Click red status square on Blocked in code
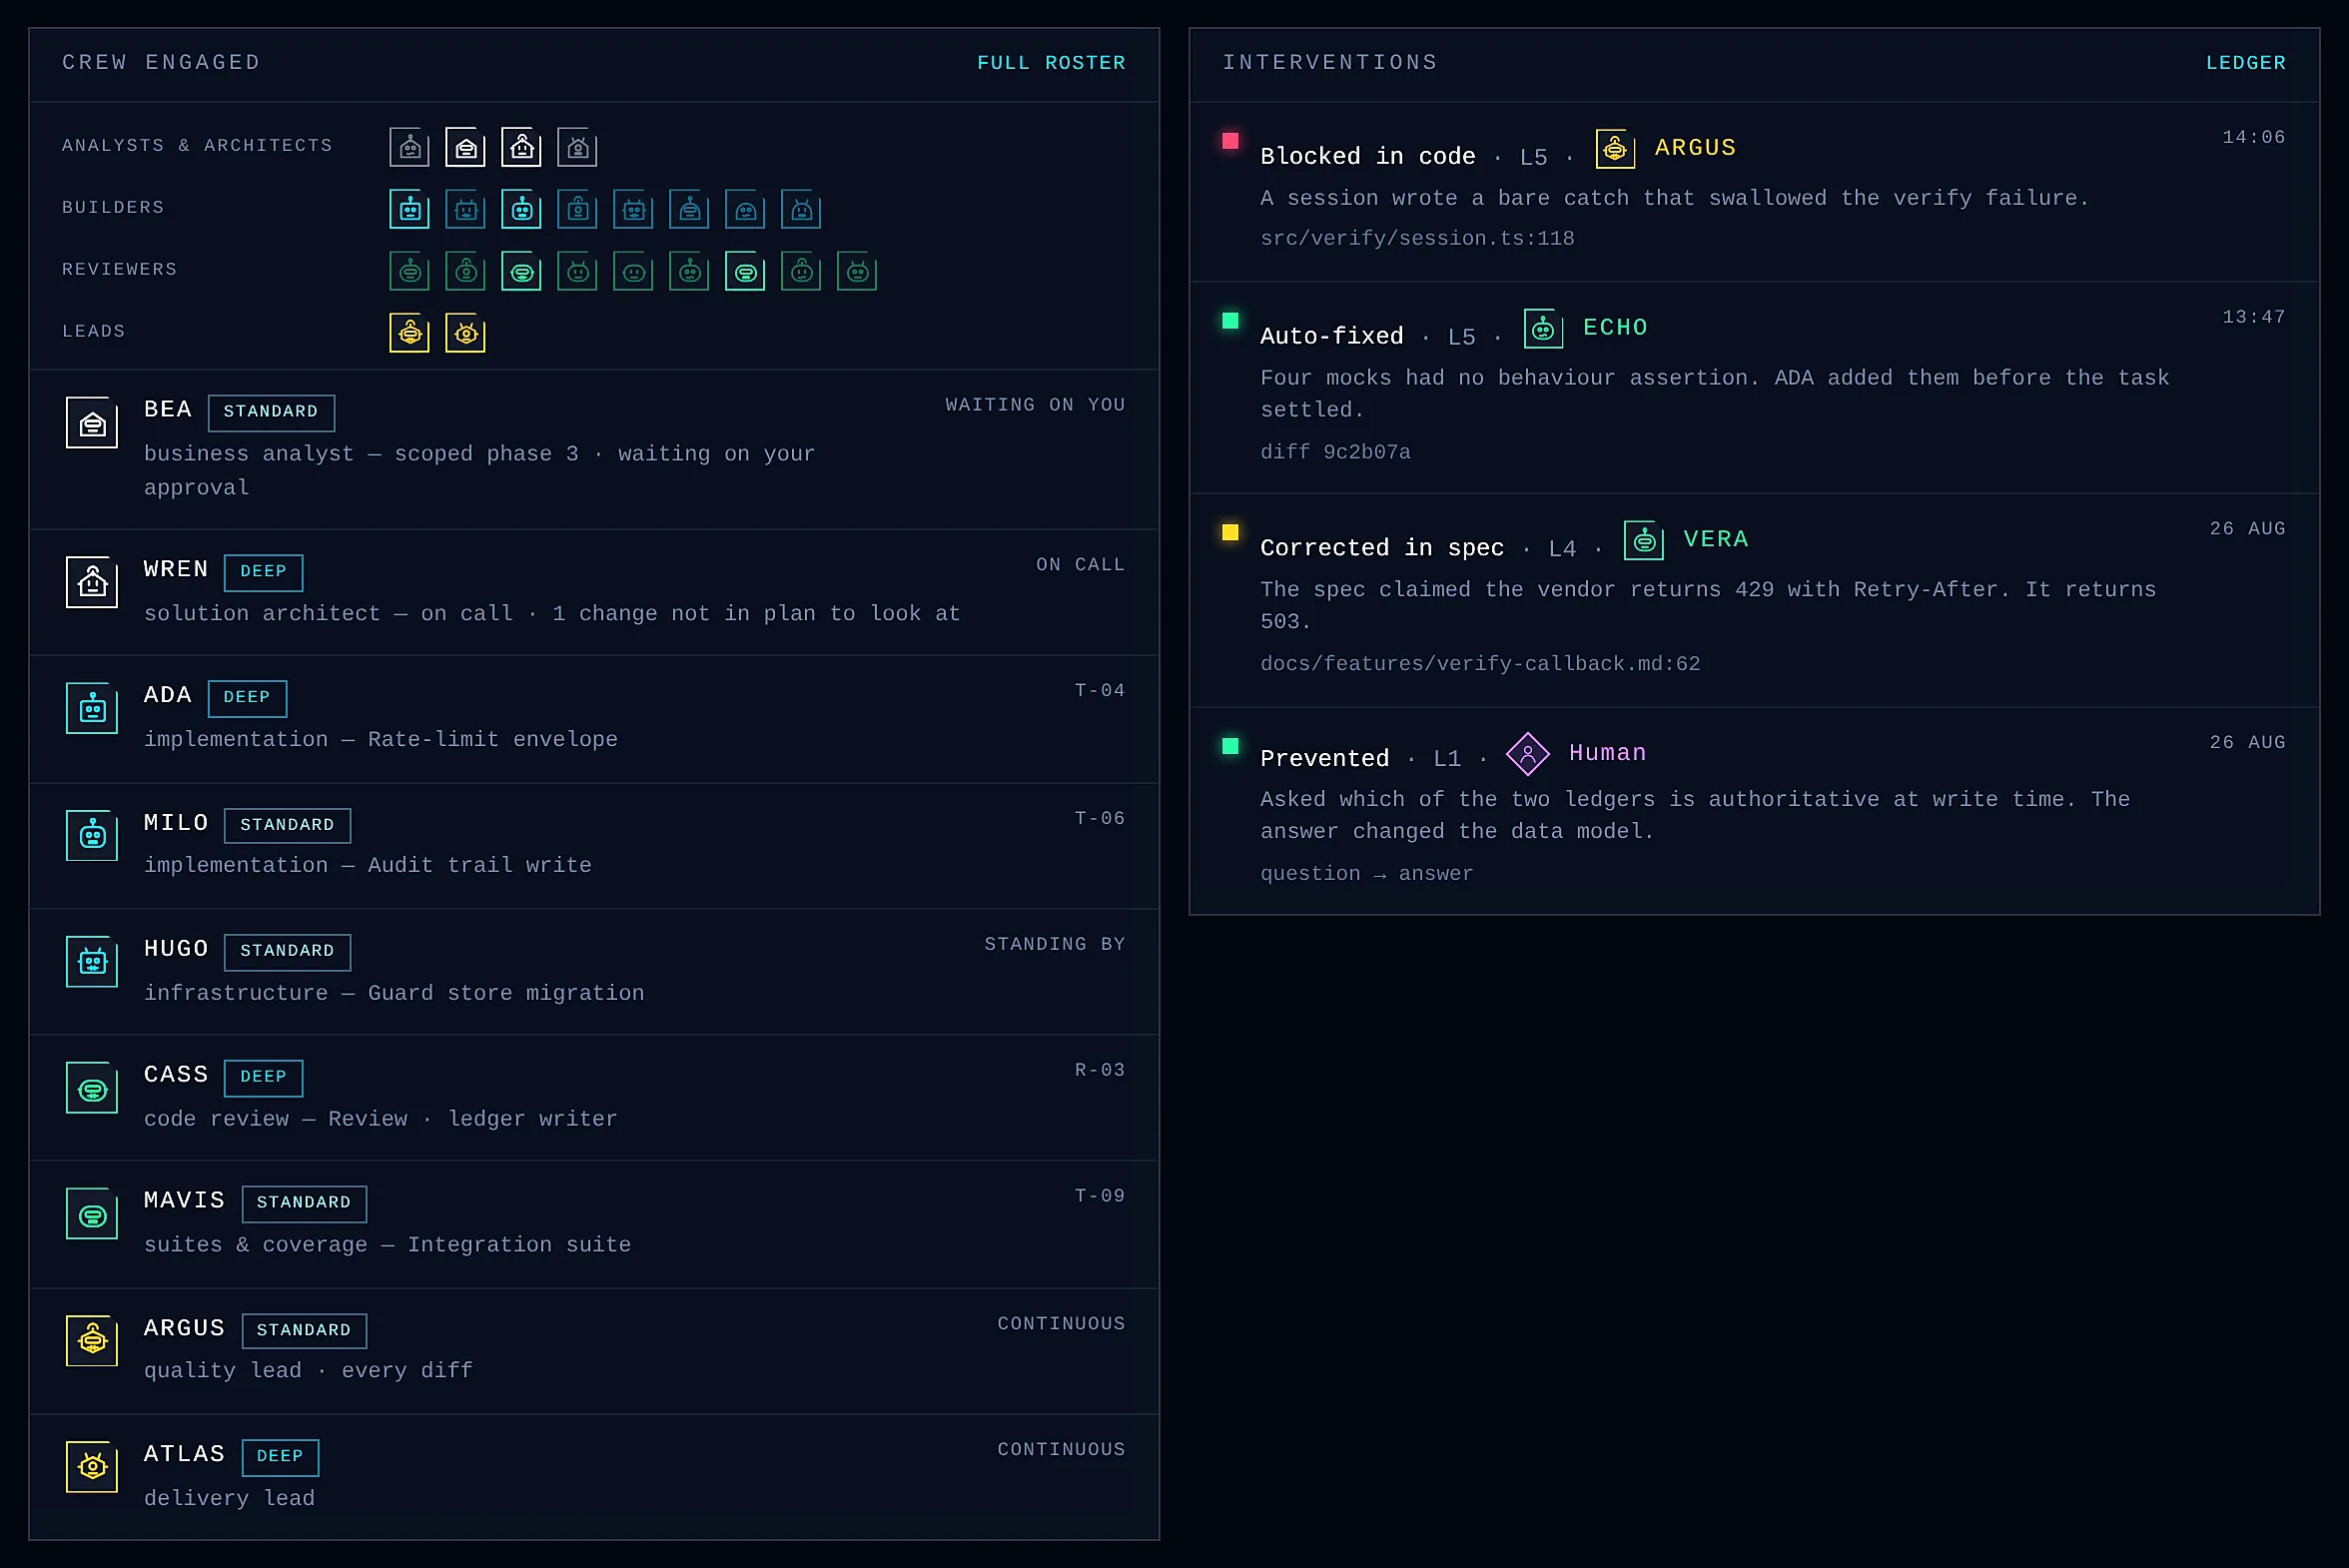 1230,141
